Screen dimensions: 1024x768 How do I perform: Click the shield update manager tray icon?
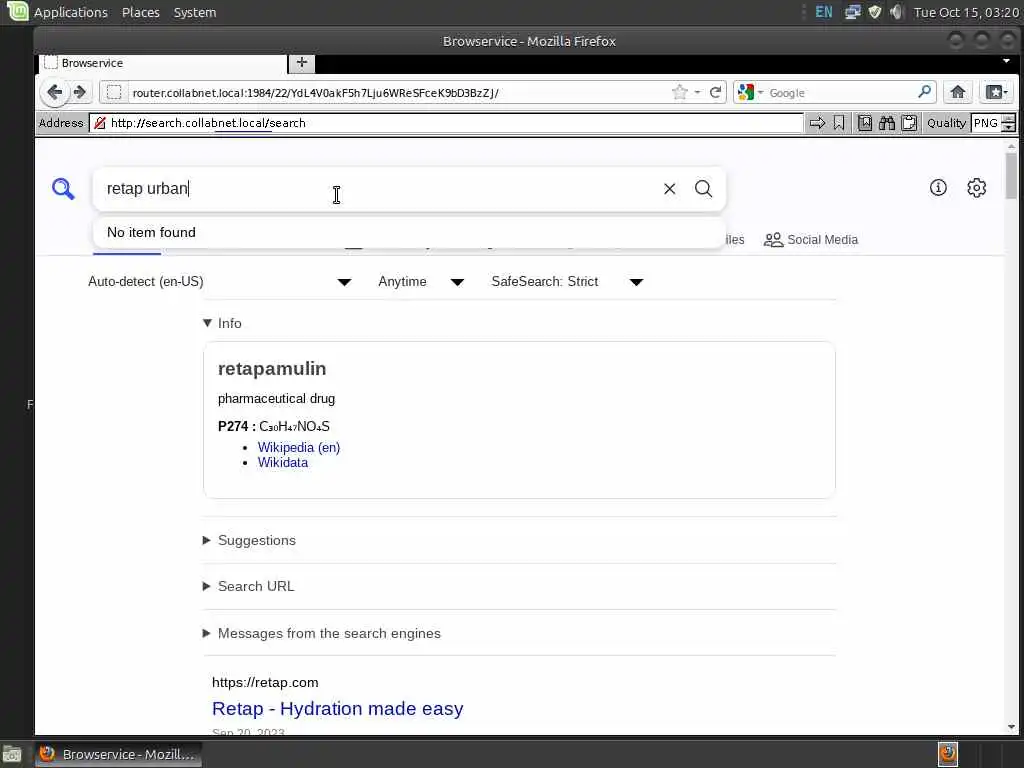click(874, 12)
